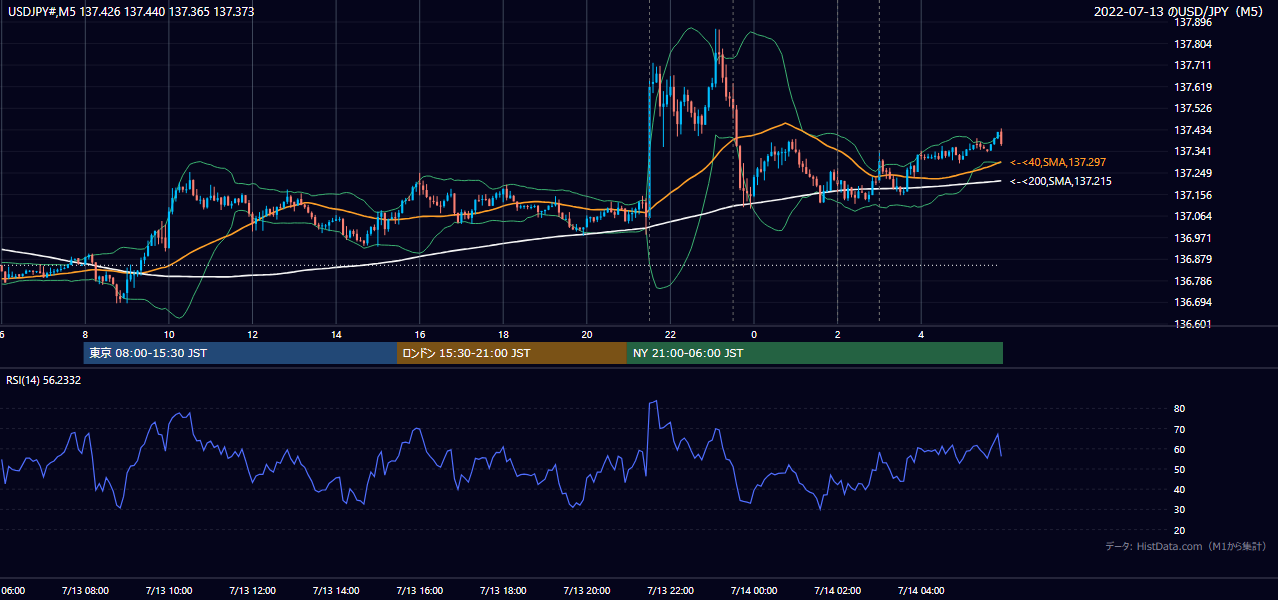Click hour tick 12 under the price chart
Image resolution: width=1278 pixels, height=600 pixels.
[252, 334]
